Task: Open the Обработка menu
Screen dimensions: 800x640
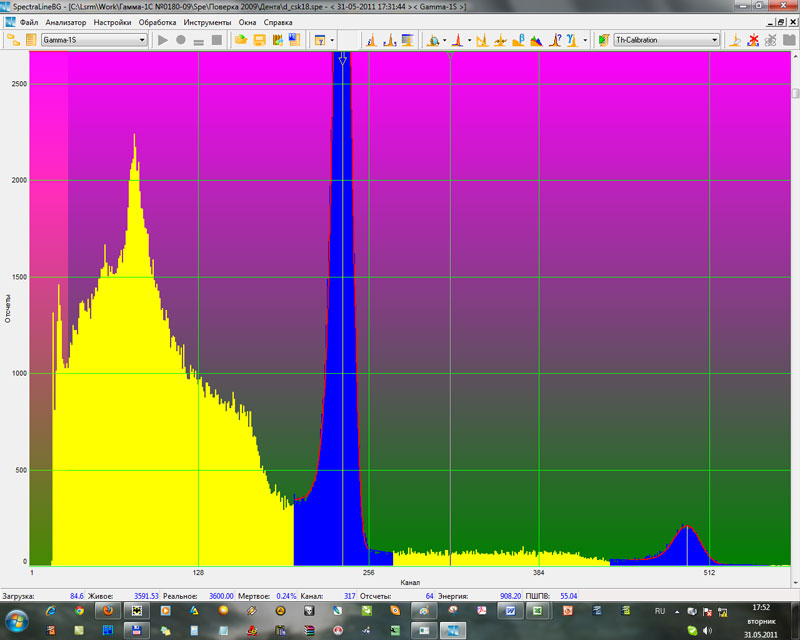Action: coord(158,22)
